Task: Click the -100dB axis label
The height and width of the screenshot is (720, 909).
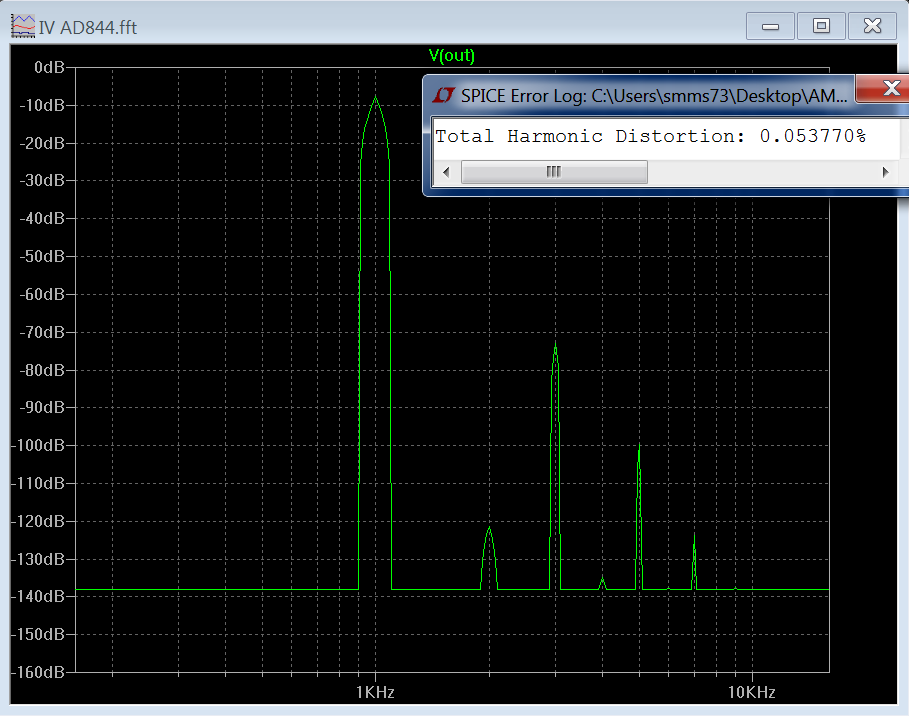Action: pos(38,445)
